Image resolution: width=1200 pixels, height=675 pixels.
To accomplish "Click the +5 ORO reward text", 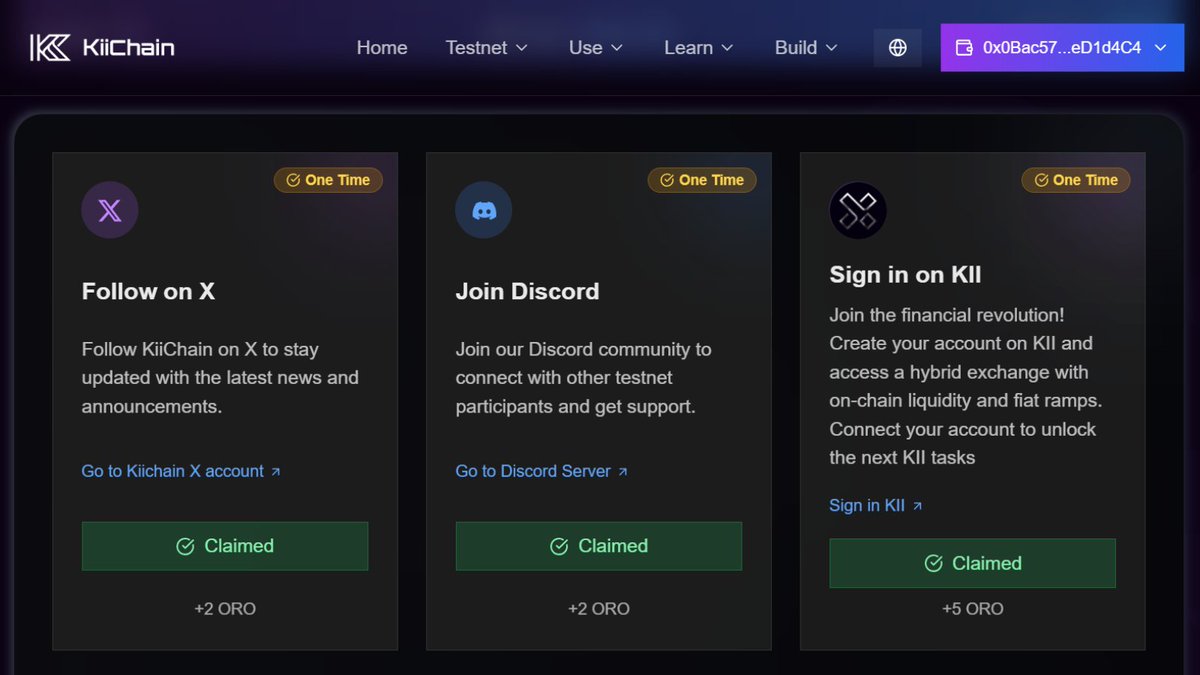I will pyautogui.click(x=973, y=608).
